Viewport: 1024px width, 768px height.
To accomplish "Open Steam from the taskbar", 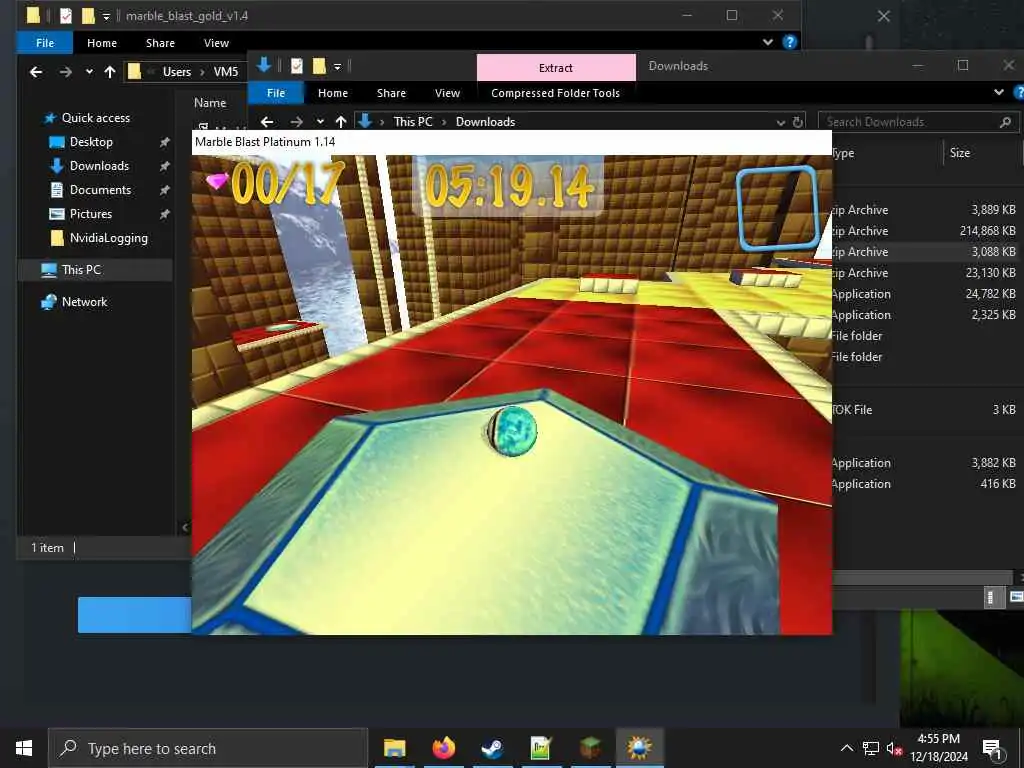I will (x=492, y=747).
